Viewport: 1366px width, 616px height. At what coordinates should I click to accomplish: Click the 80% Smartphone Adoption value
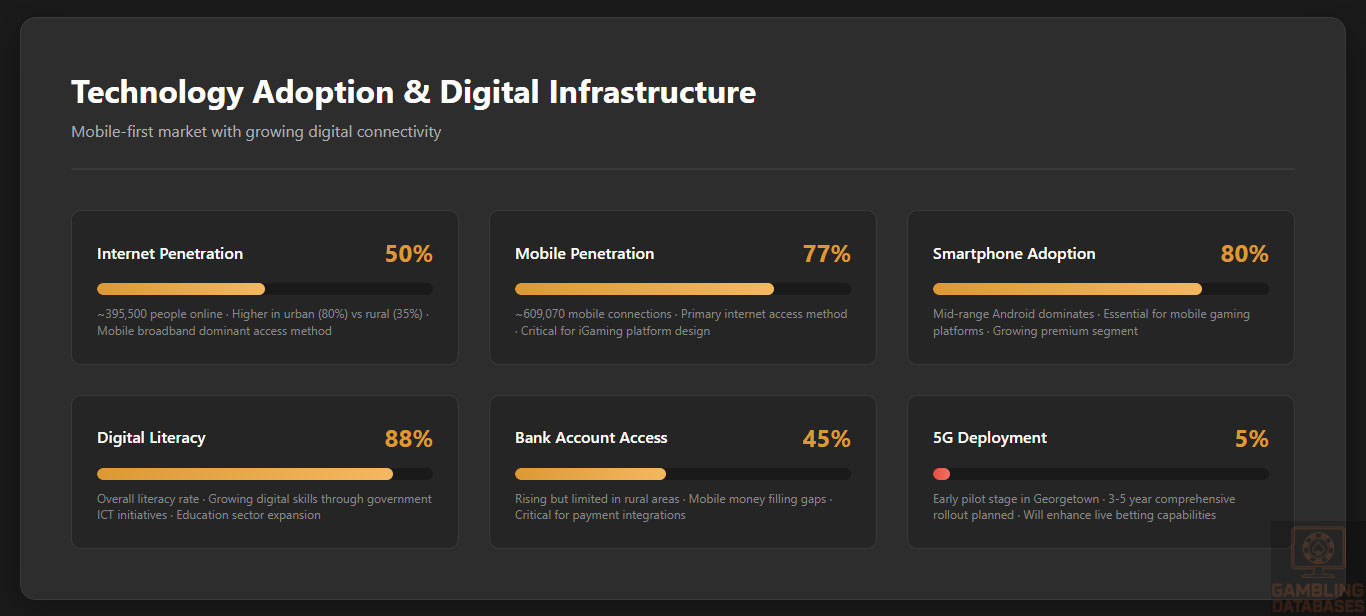[1244, 254]
